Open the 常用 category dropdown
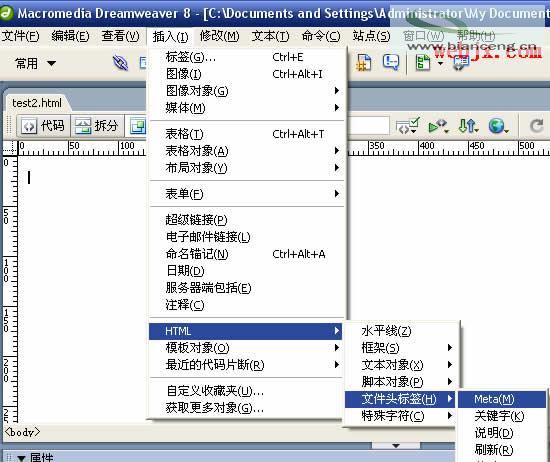Image resolution: width=550 pixels, height=462 pixels. pos(35,63)
